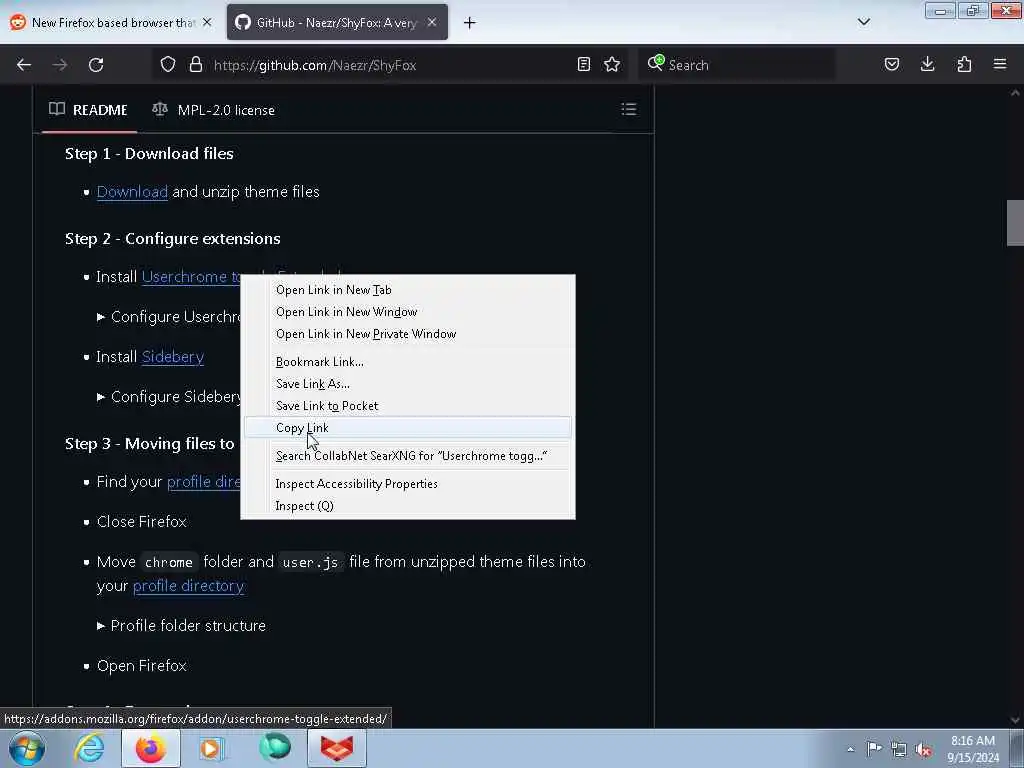Expand Configure Userchrome details

coord(169,317)
